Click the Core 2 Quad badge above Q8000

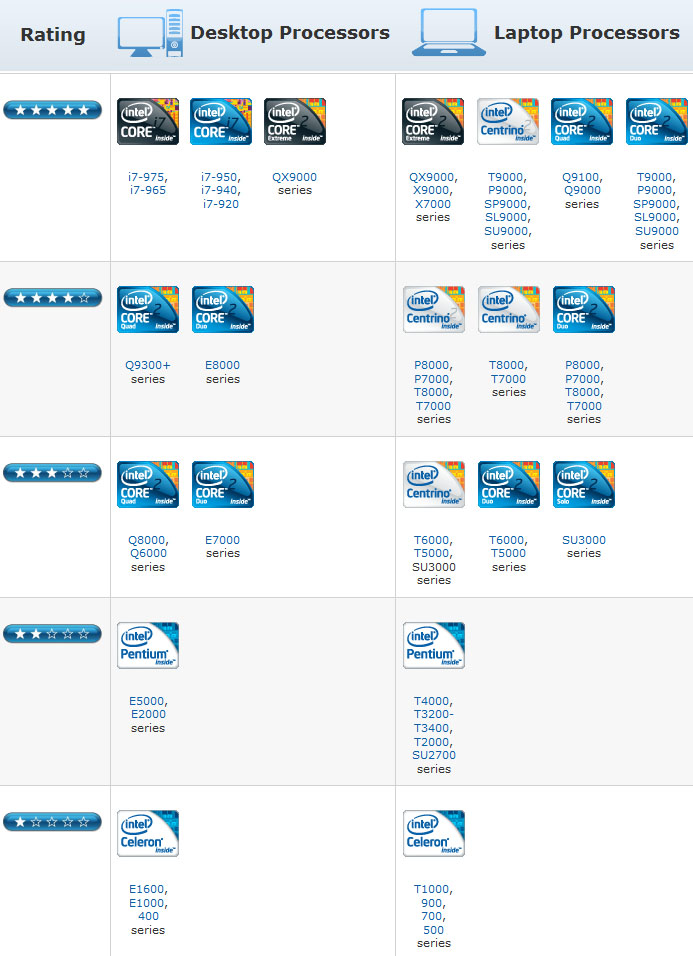click(x=148, y=484)
